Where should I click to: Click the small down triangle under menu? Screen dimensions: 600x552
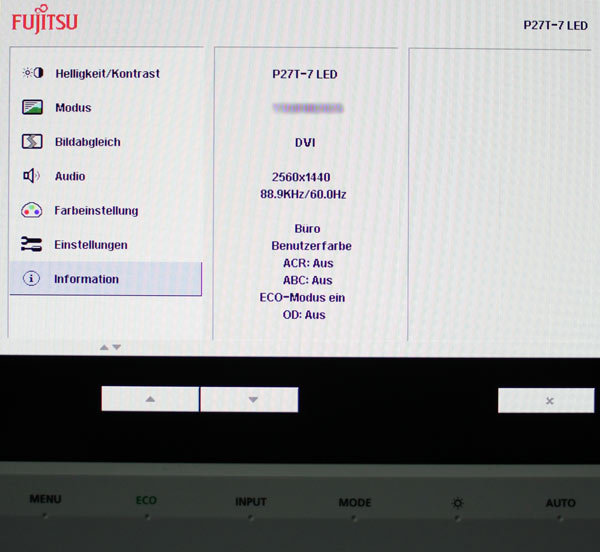[117, 347]
